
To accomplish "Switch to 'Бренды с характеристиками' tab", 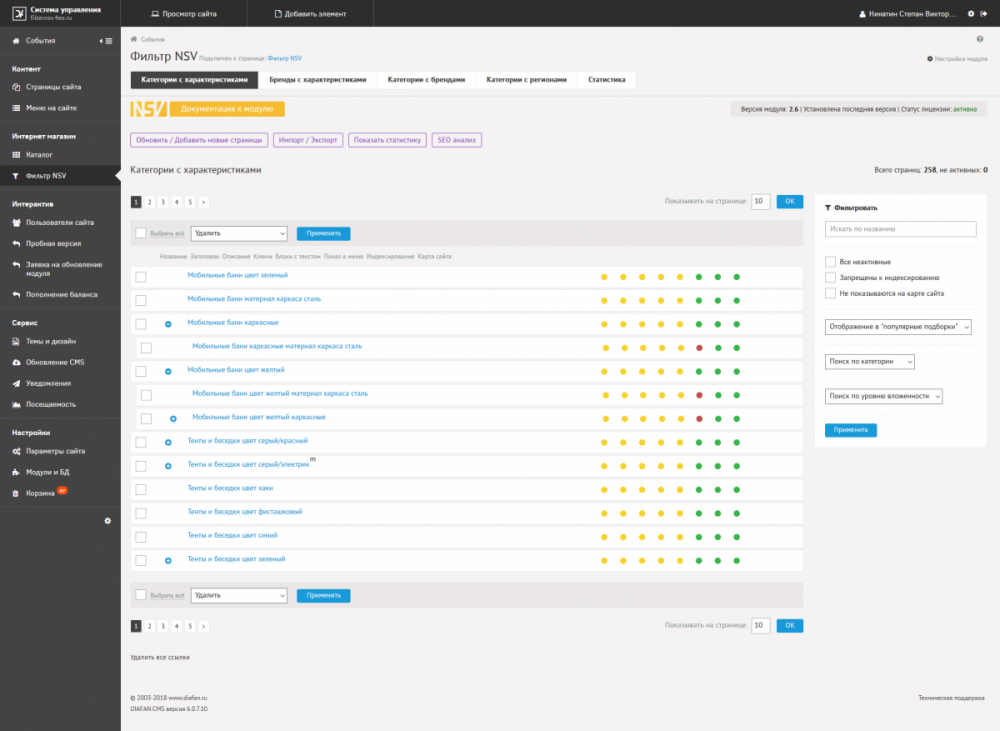I will [x=318, y=80].
